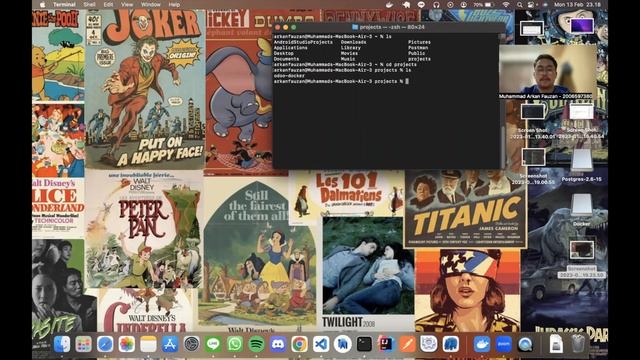Open the Shell menu
Image resolution: width=640 pixels, height=360 pixels.
point(89,4)
